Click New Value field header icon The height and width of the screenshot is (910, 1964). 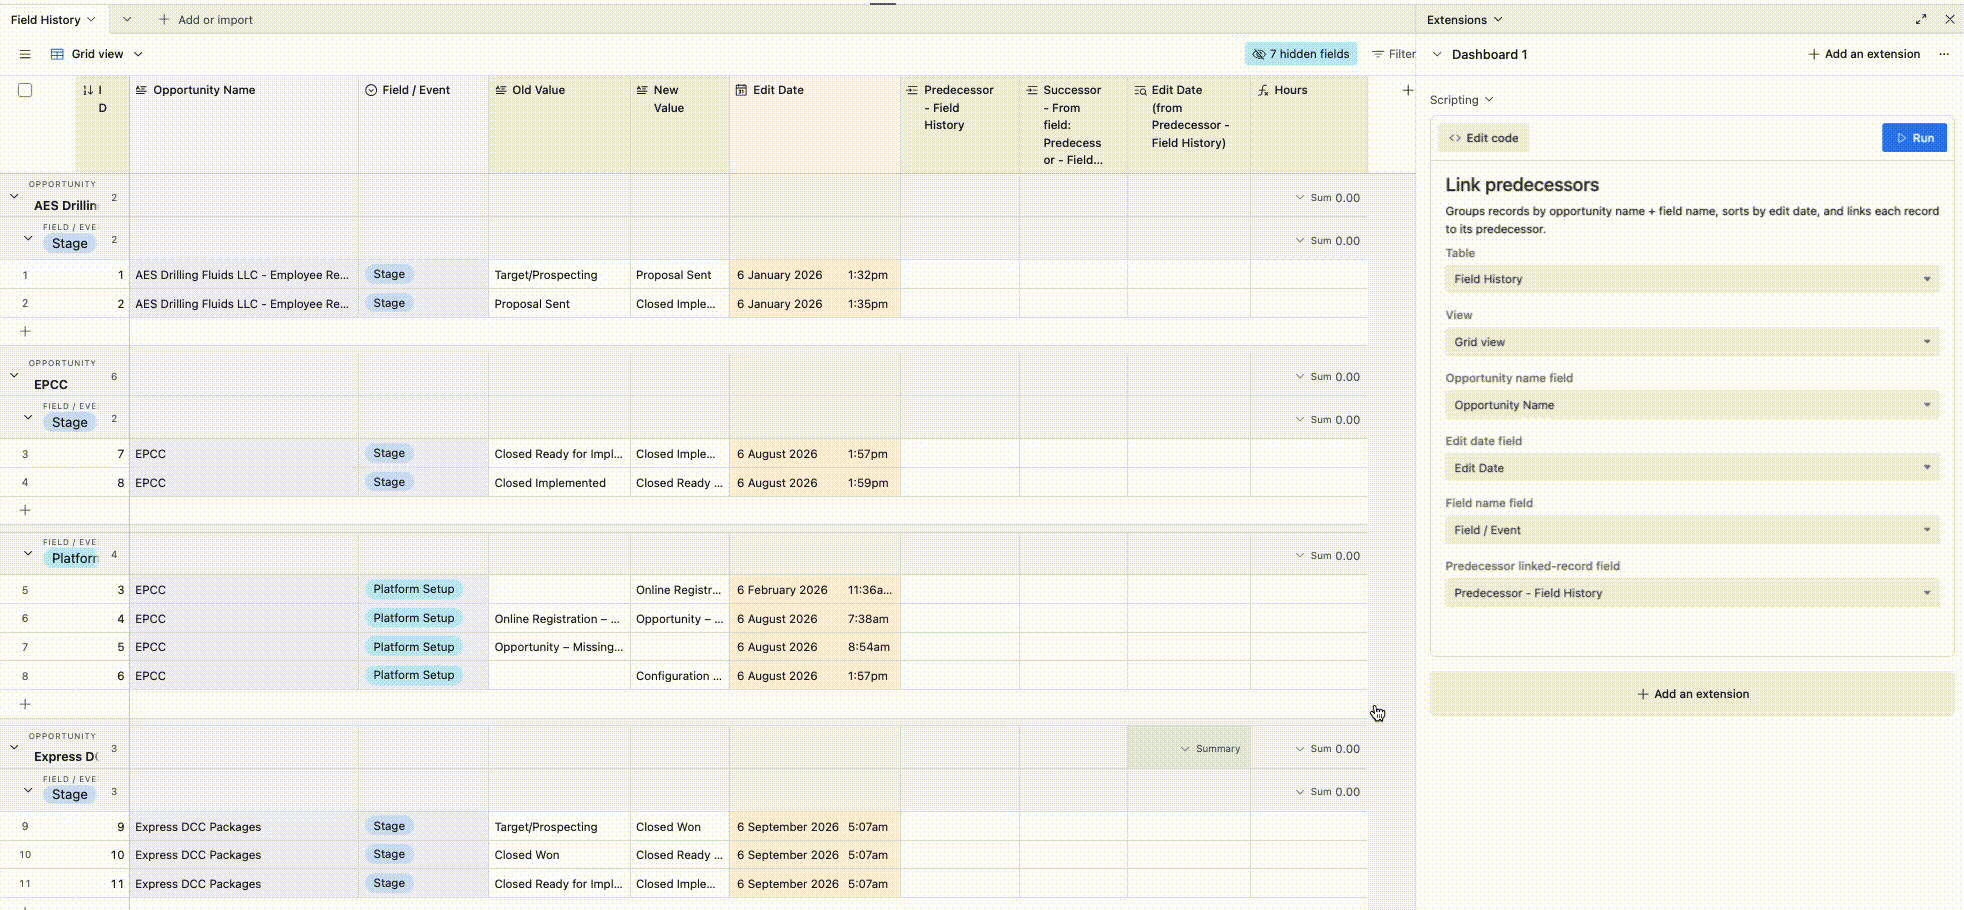click(642, 90)
